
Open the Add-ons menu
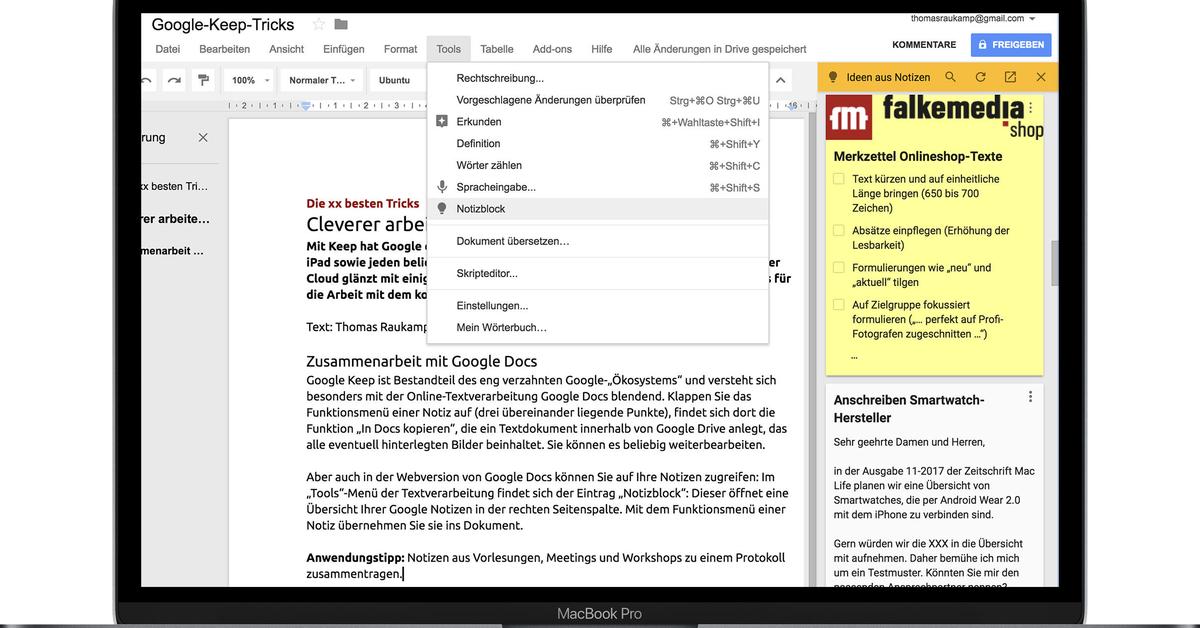pos(552,49)
